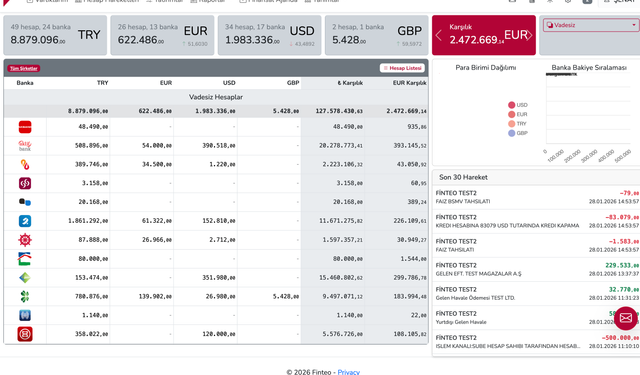Select the USD balance summary card
Screen dimensions: 640x375
(269, 35)
